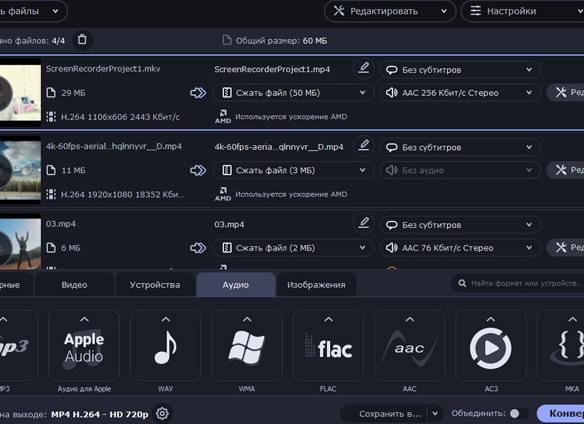Choose WAV format music note icon
The width and height of the screenshot is (584, 424).
pos(165,348)
